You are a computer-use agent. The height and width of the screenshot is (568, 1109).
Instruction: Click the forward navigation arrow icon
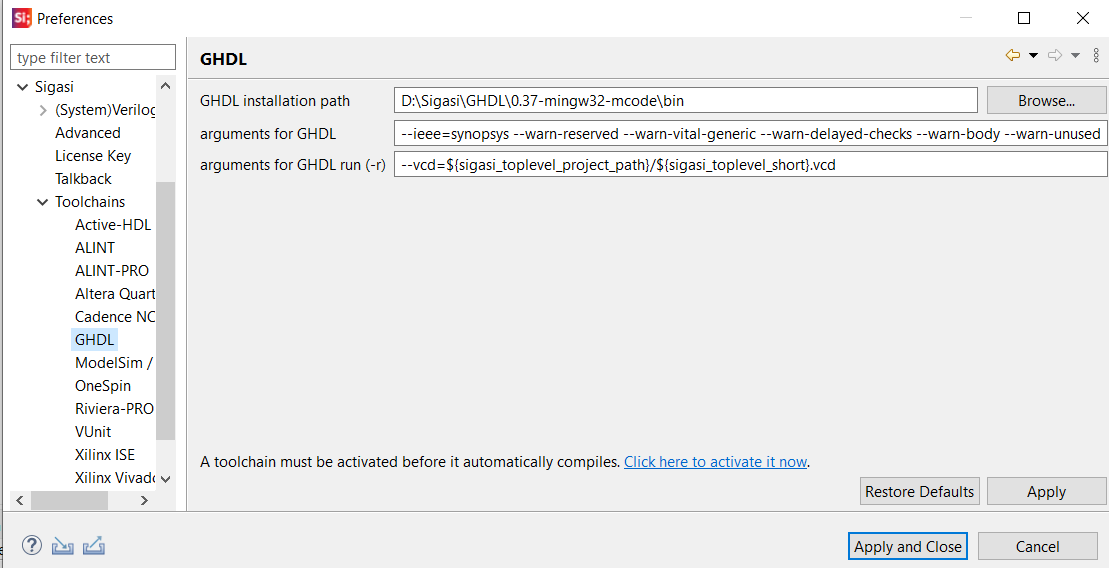tap(1055, 55)
